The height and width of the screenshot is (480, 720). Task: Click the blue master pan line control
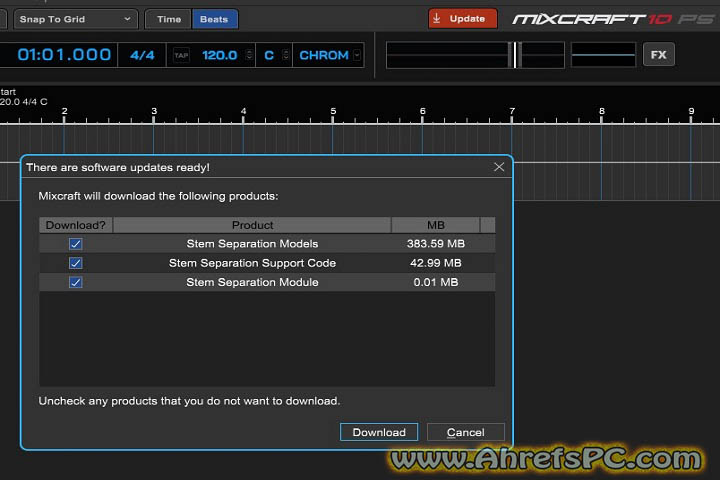[x=603, y=55]
